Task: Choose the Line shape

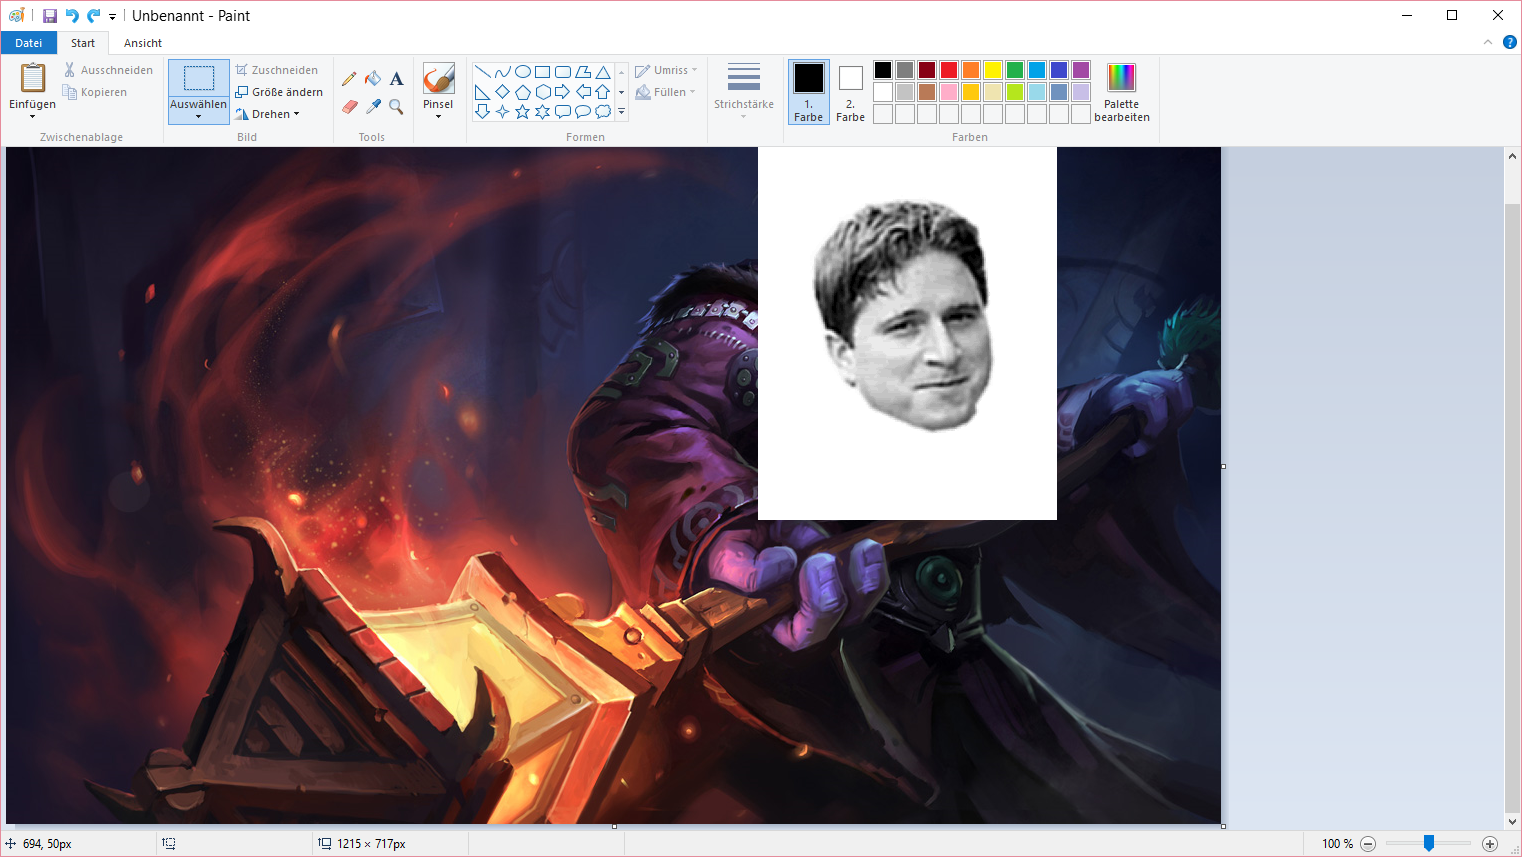Action: (x=482, y=72)
